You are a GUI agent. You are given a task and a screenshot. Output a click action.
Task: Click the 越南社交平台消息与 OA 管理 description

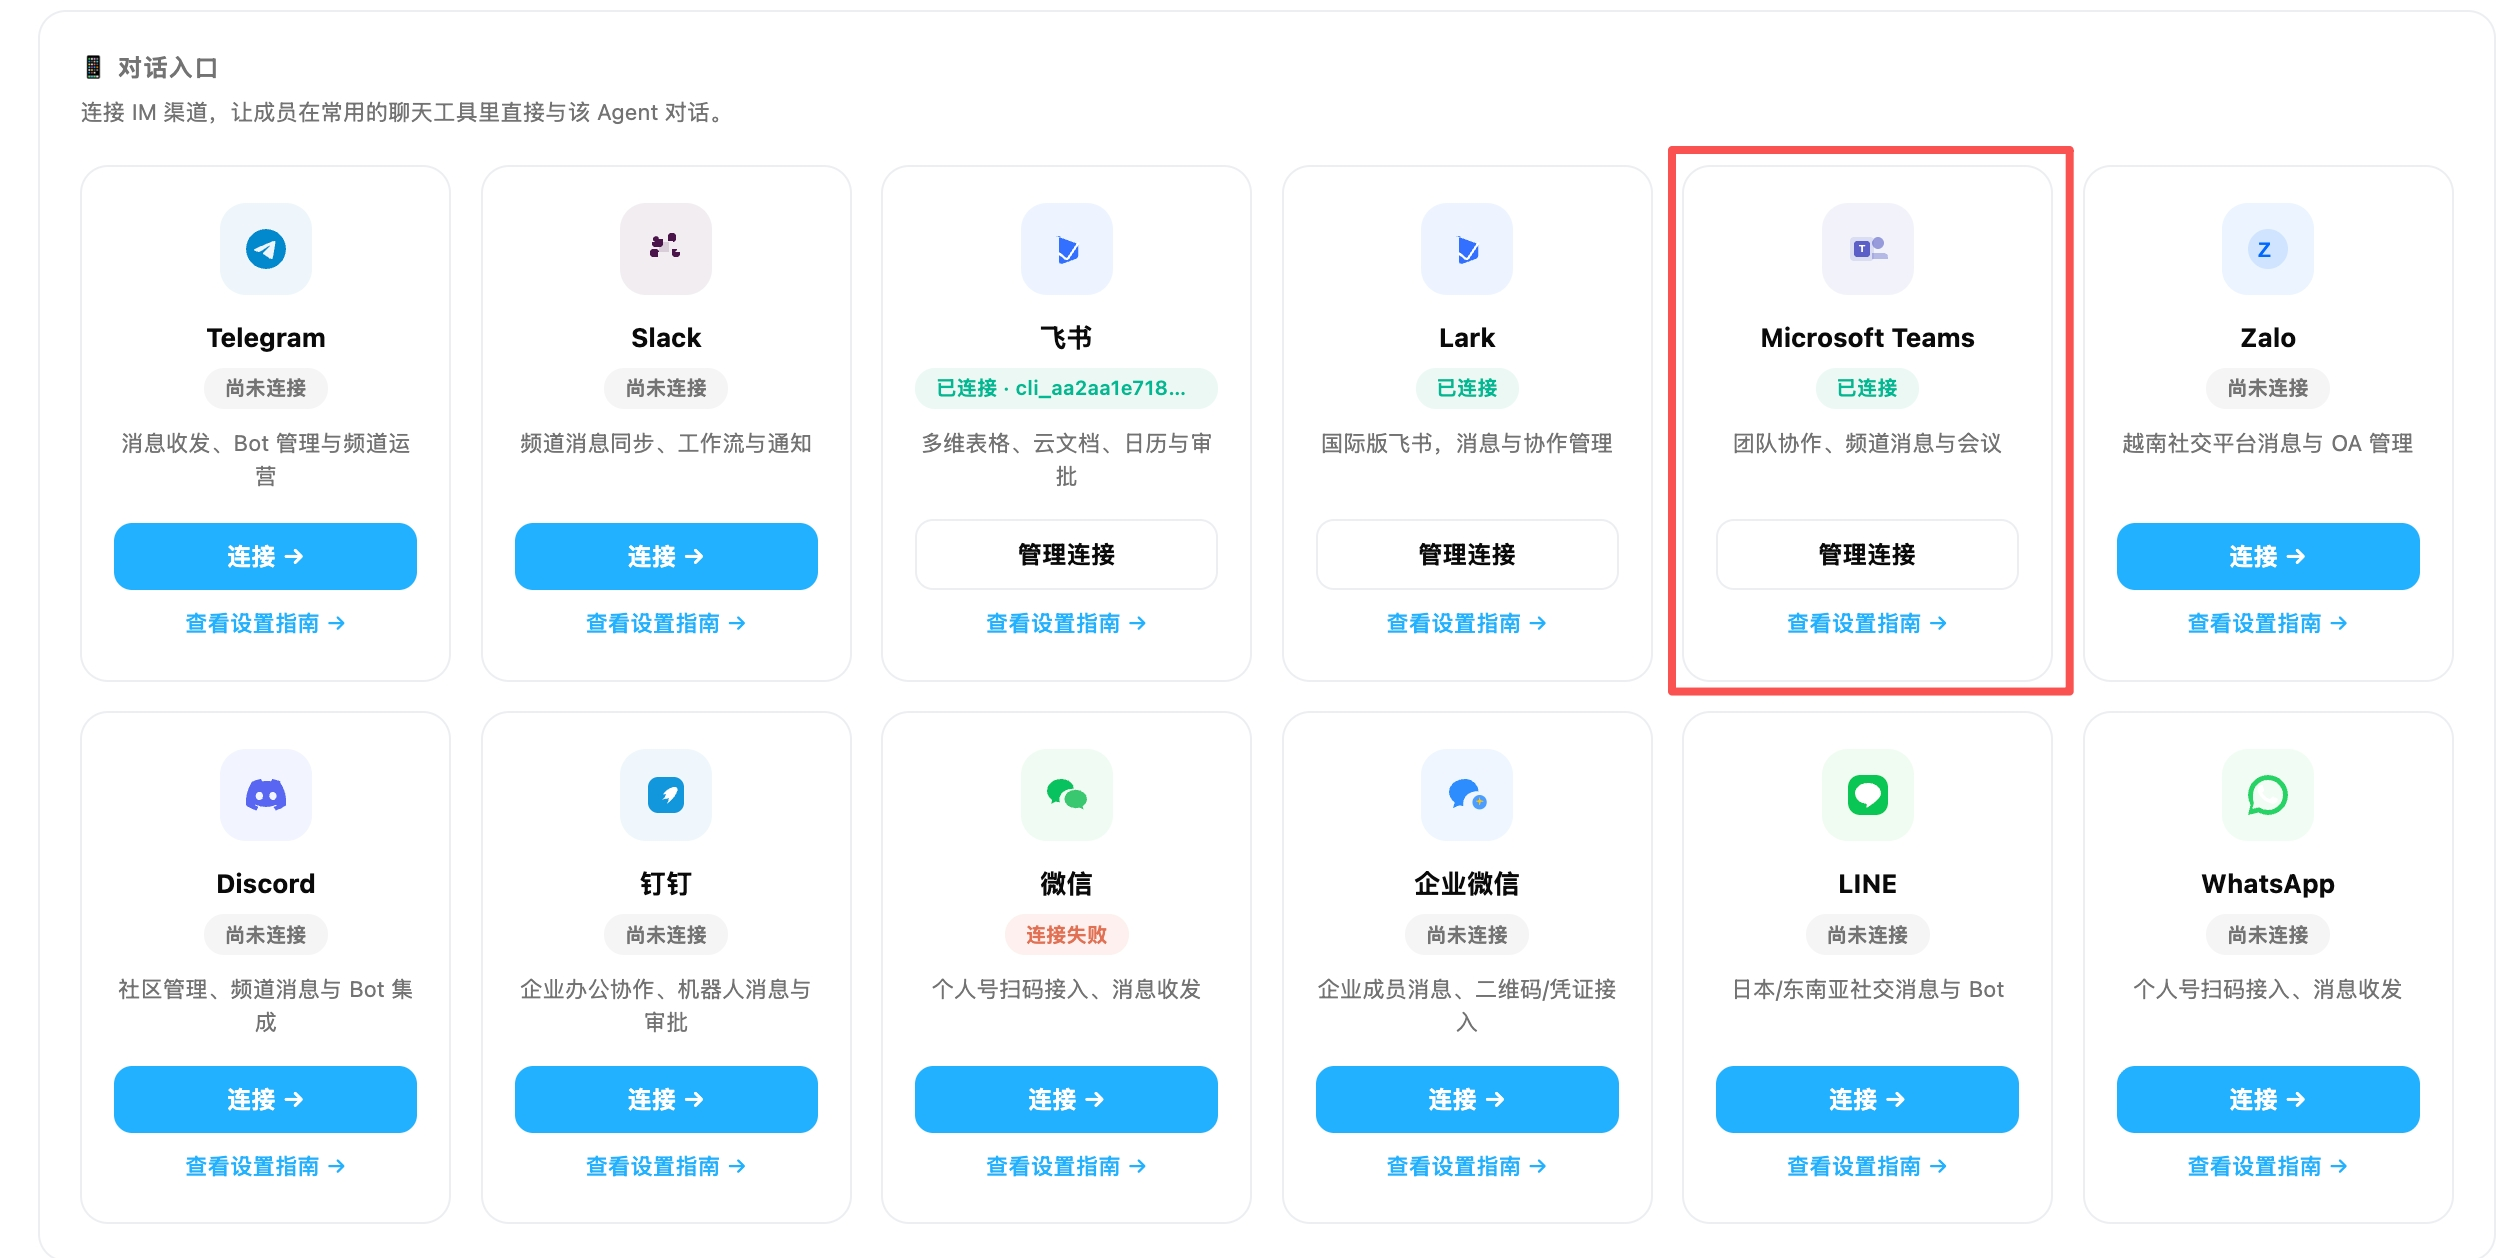(2268, 443)
